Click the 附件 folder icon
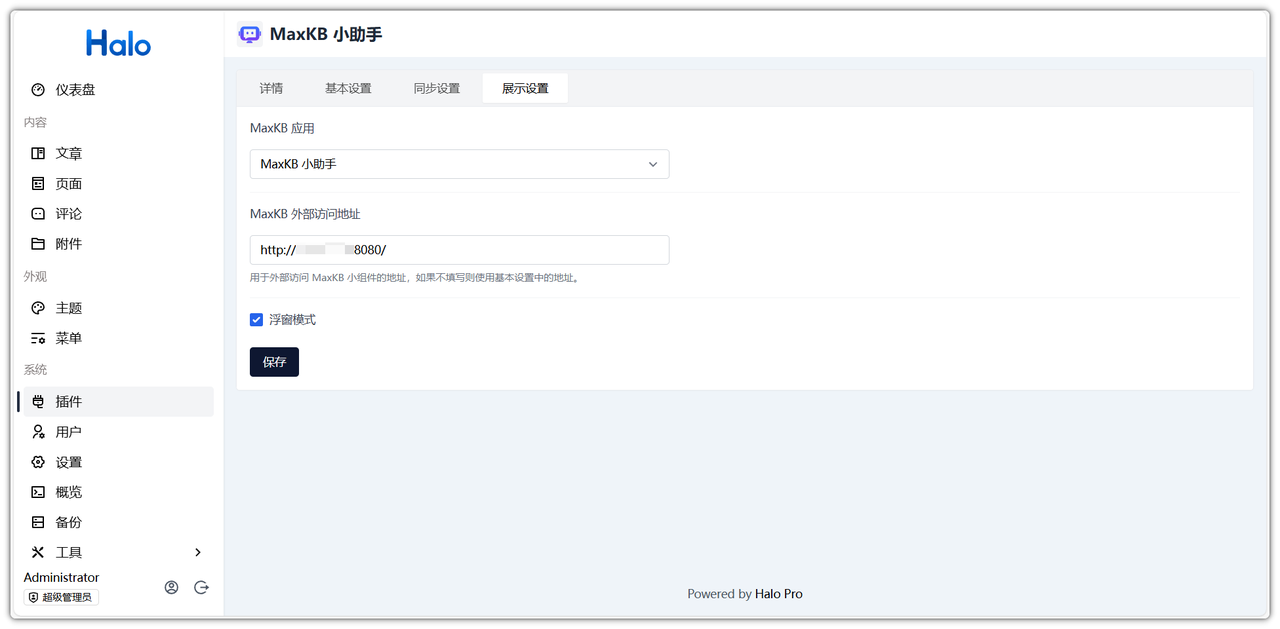1280x629 pixels. [x=38, y=244]
